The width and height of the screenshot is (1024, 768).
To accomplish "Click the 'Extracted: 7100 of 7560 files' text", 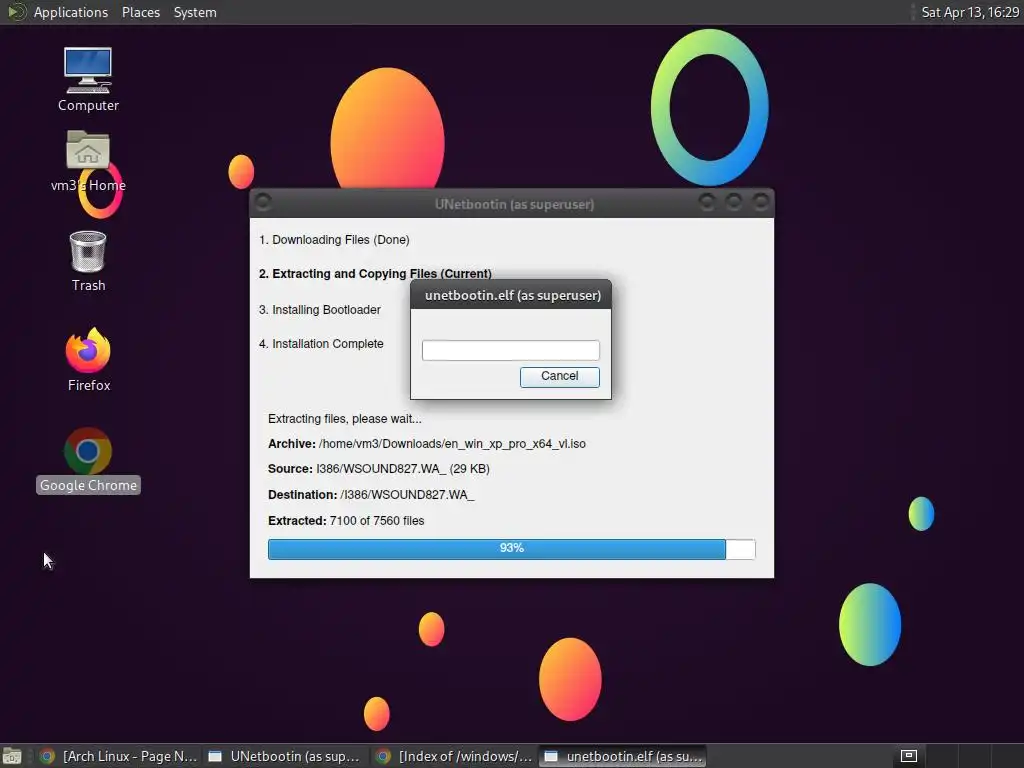I will (346, 520).
